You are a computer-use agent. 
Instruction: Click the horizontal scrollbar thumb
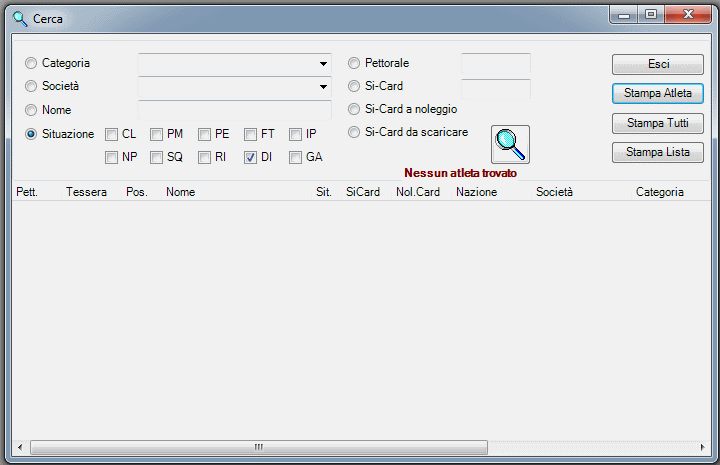coord(259,447)
